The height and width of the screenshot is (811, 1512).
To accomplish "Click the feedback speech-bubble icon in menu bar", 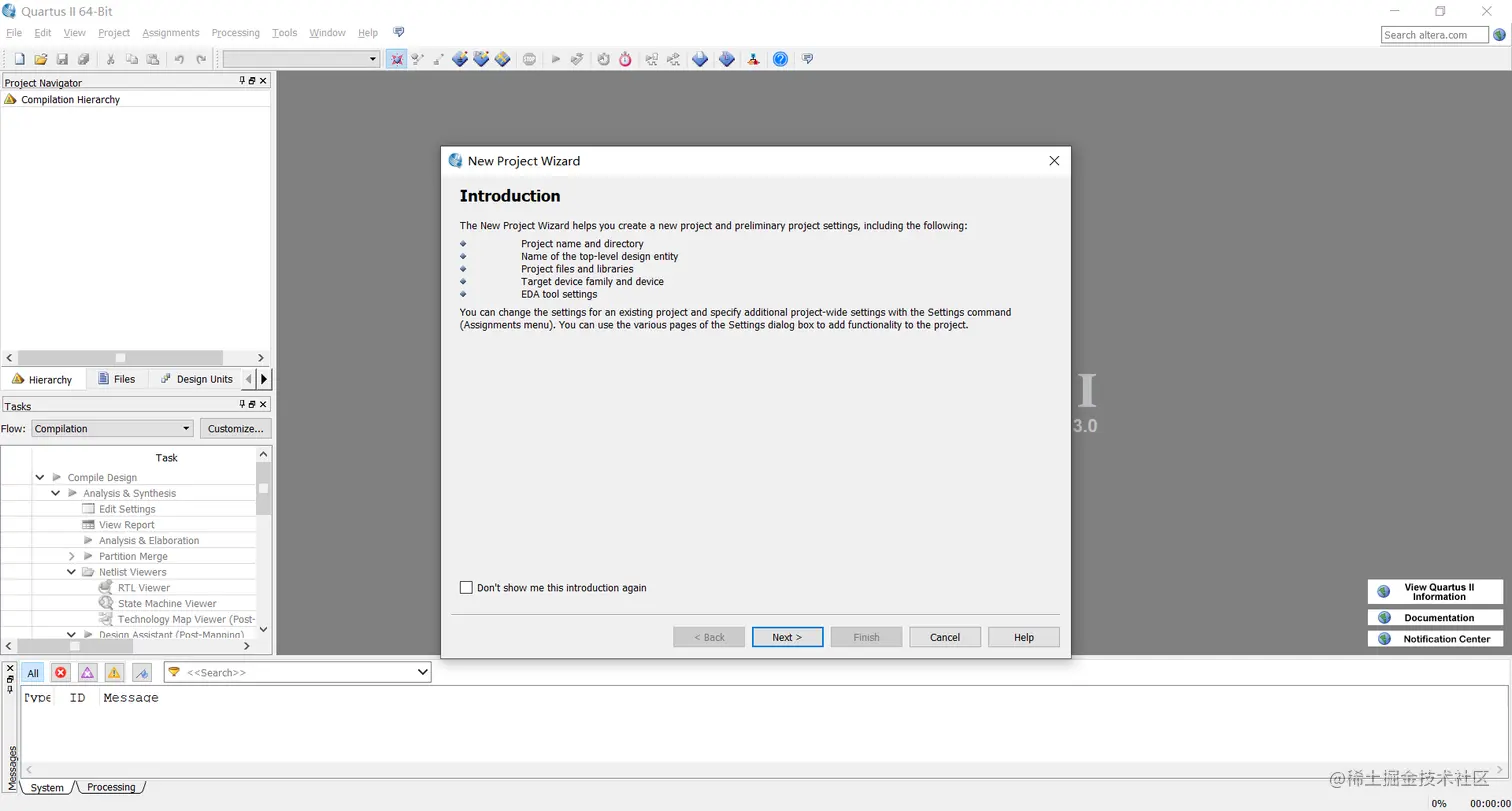I will [x=399, y=33].
